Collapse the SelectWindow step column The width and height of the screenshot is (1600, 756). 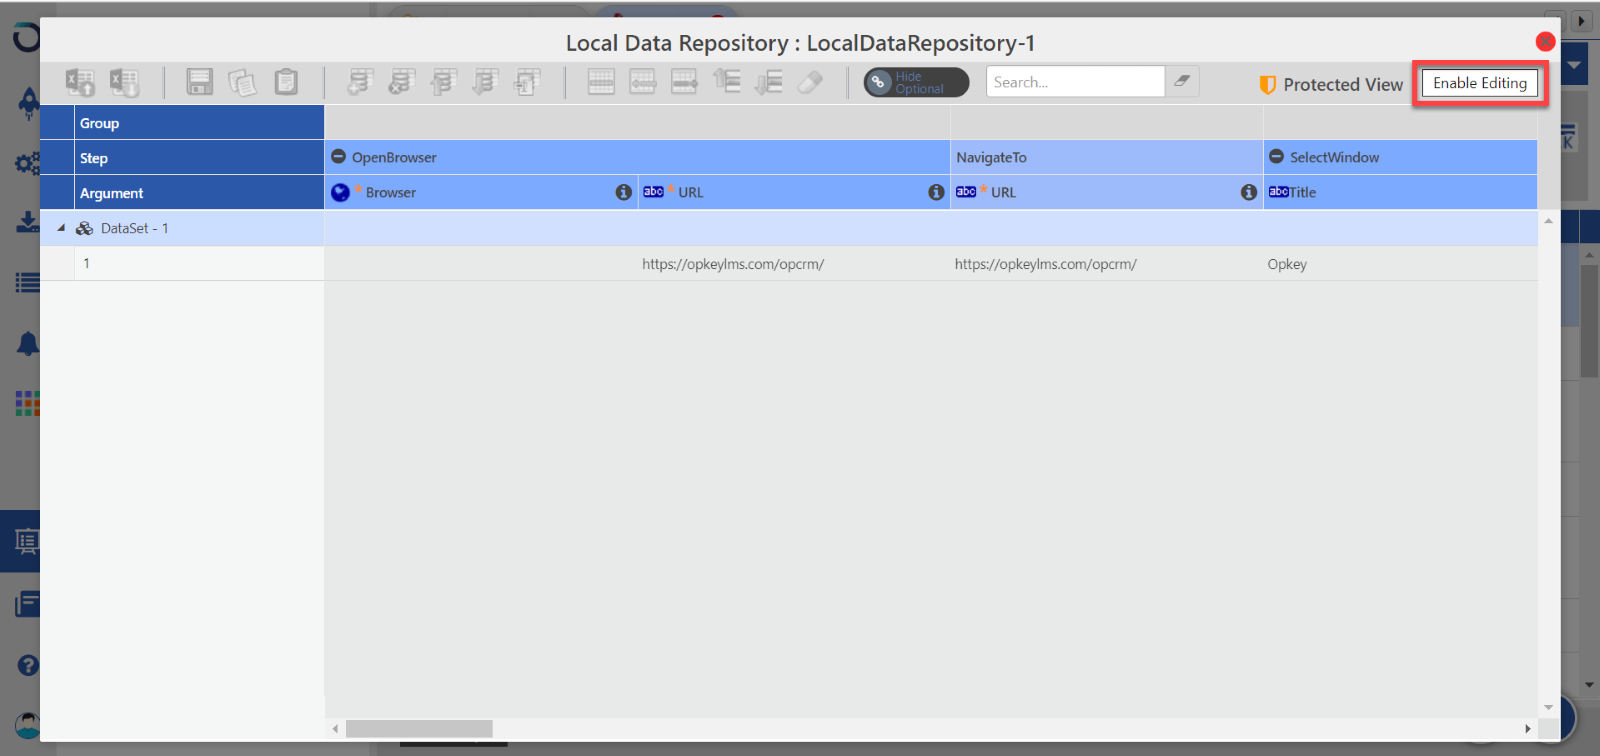pos(1276,157)
